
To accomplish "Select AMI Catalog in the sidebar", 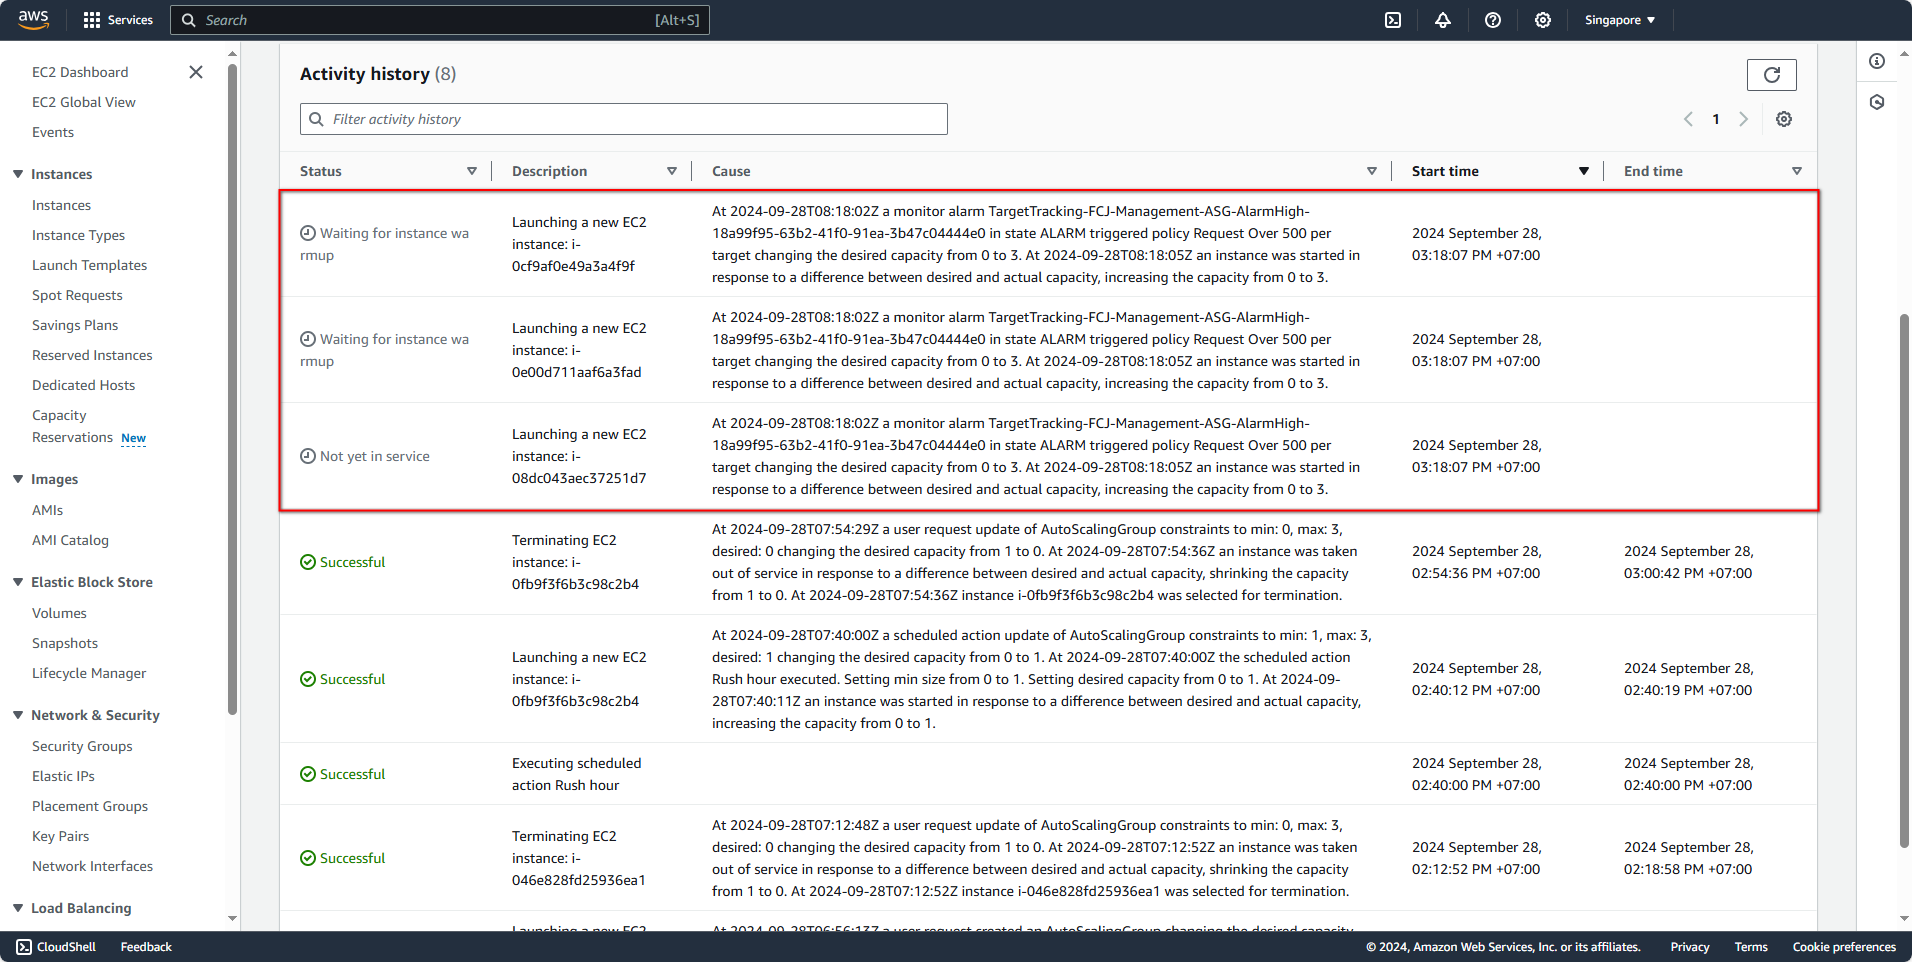I will point(70,540).
